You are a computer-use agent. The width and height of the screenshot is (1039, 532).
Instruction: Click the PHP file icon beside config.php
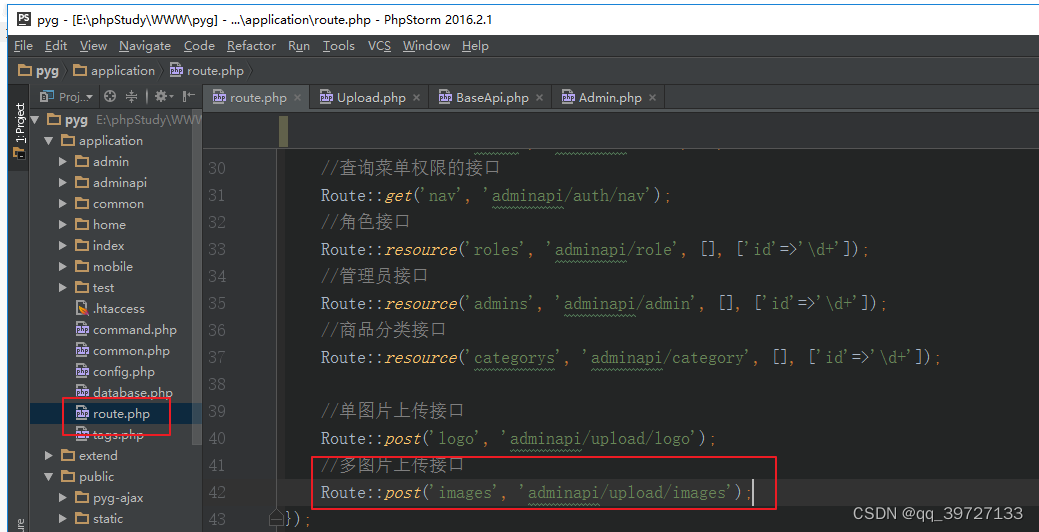point(82,372)
